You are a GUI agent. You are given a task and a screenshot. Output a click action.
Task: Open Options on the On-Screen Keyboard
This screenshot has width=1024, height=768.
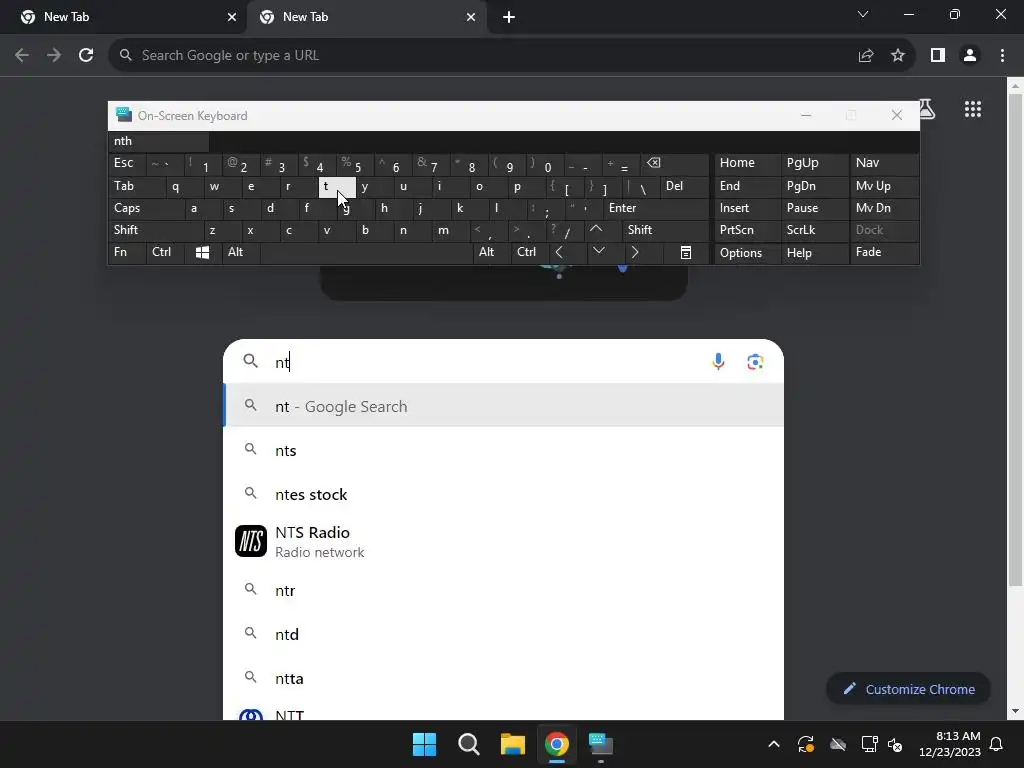click(x=747, y=253)
